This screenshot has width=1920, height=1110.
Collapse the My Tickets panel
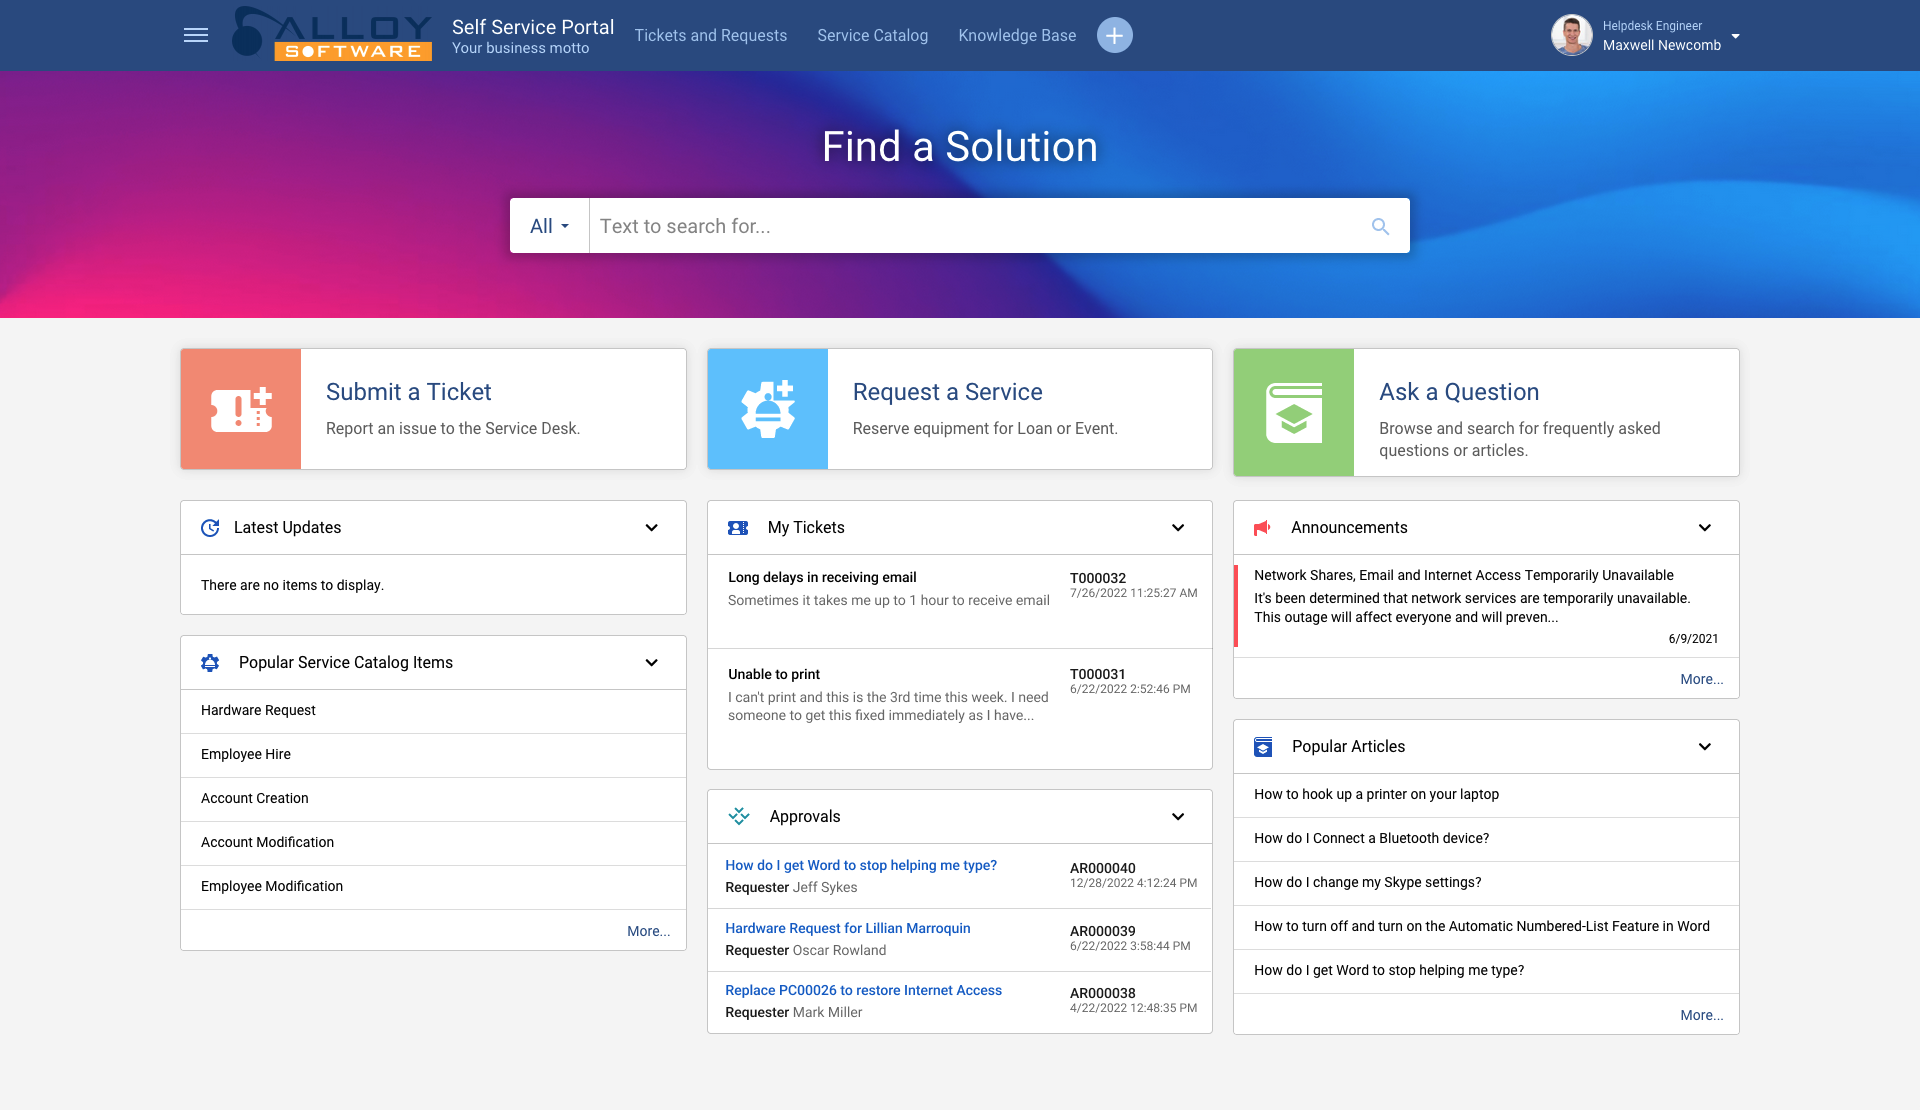point(1178,528)
